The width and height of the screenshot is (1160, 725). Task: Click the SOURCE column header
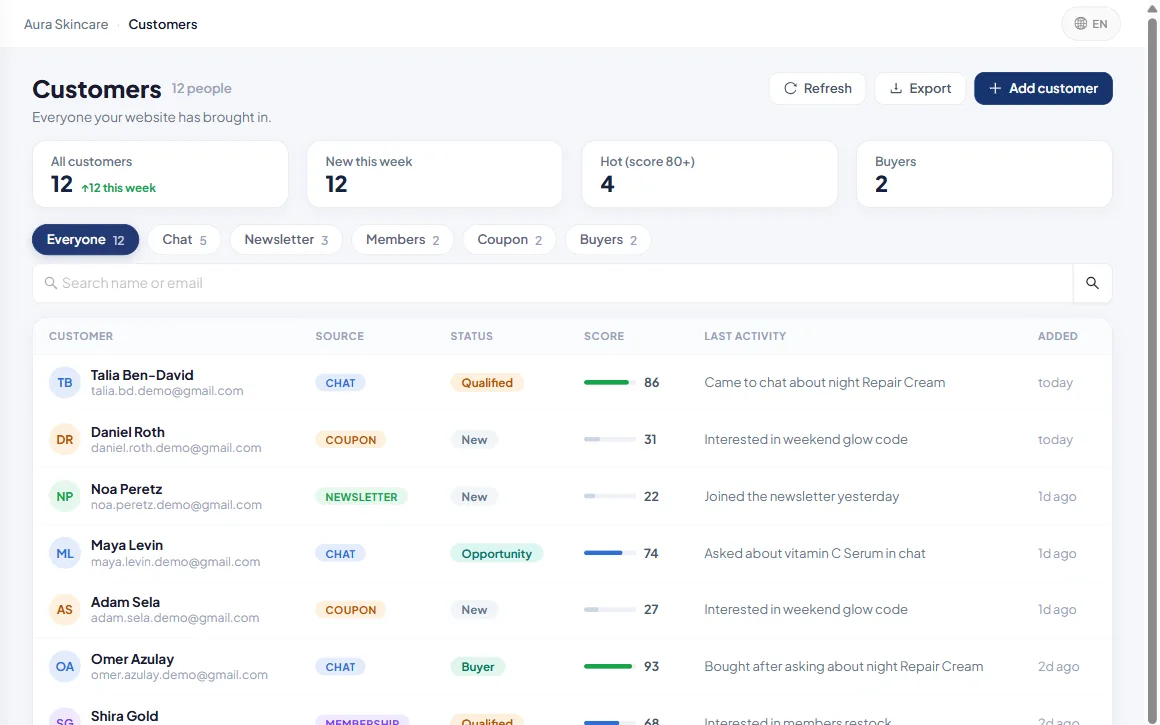coord(340,336)
